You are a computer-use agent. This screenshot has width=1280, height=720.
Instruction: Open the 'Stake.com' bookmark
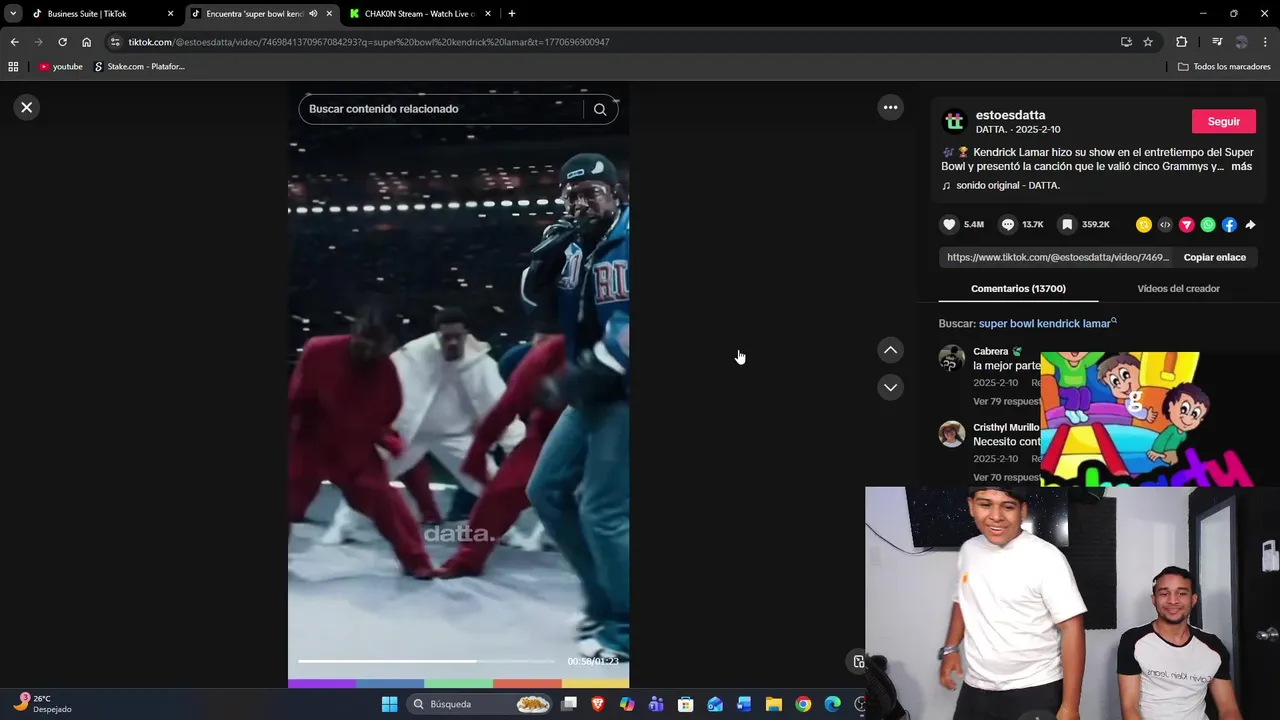139,67
